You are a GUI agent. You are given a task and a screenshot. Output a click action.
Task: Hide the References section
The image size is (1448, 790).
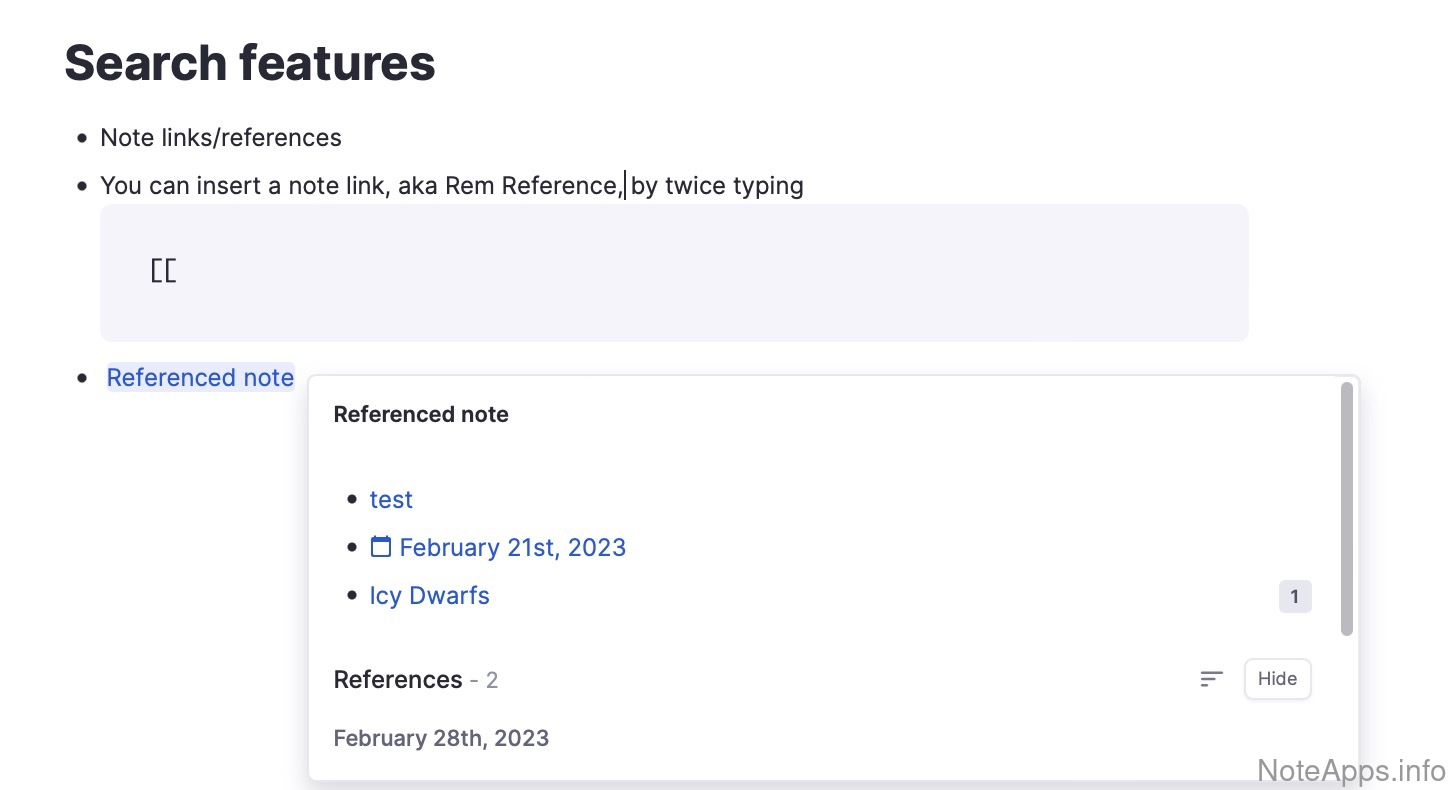click(x=1277, y=679)
